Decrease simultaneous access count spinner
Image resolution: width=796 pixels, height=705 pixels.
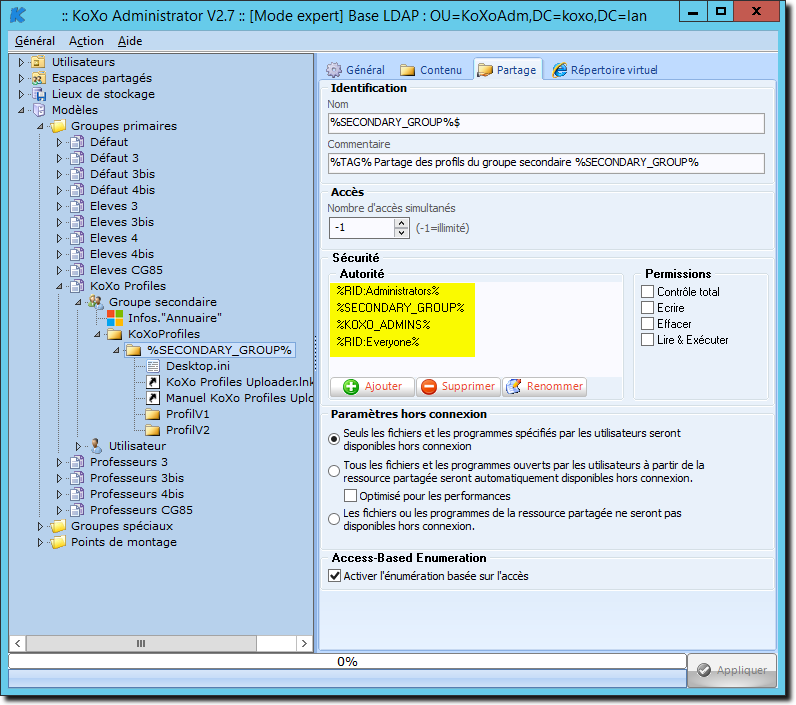(x=402, y=232)
